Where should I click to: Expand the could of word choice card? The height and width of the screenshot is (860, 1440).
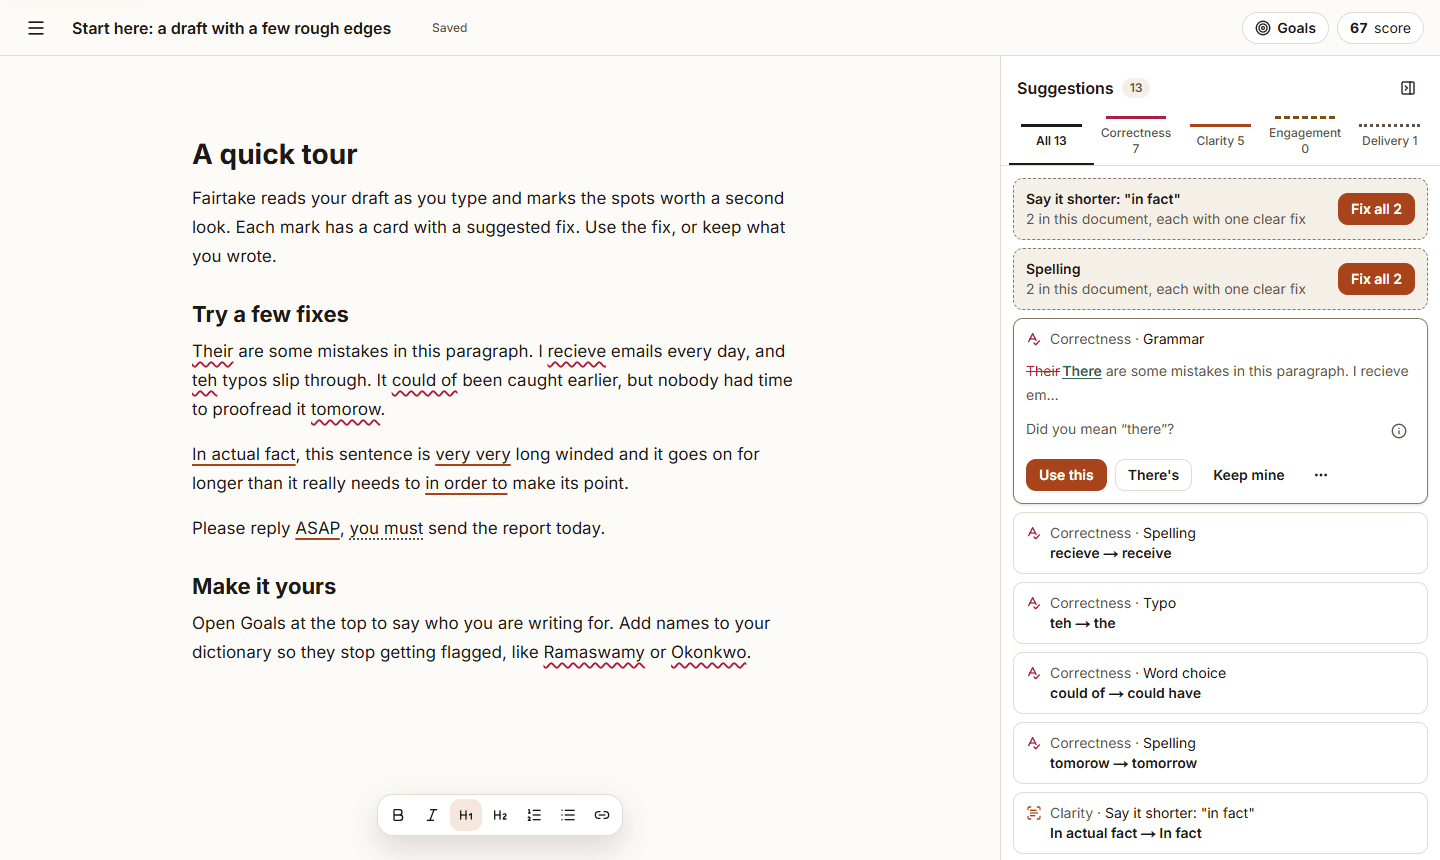point(1220,683)
